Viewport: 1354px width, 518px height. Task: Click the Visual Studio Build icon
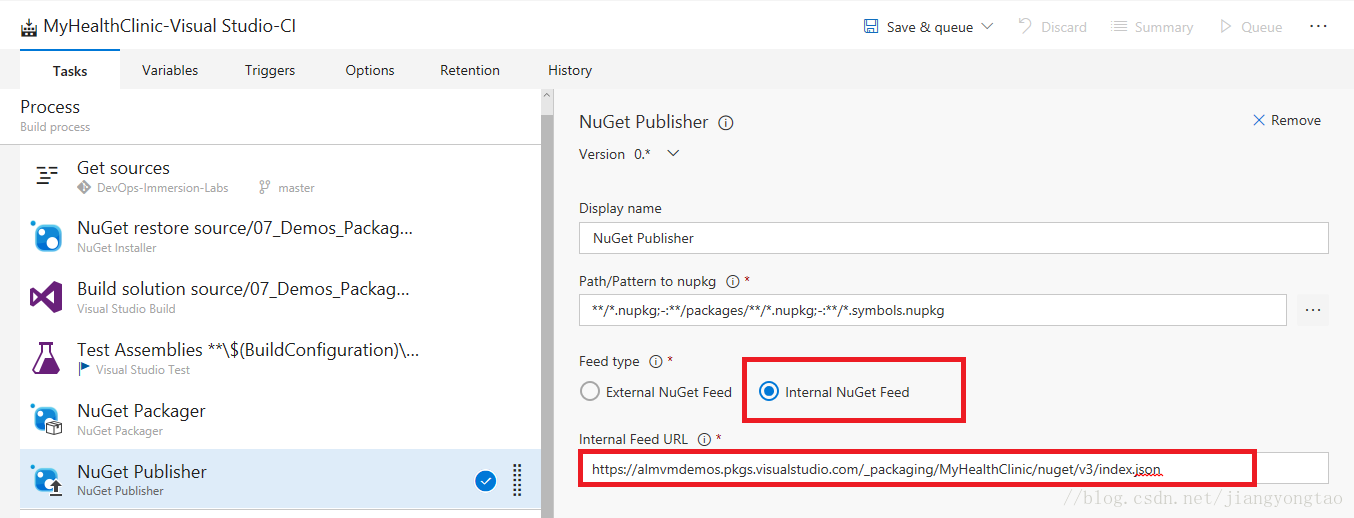pyautogui.click(x=46, y=297)
